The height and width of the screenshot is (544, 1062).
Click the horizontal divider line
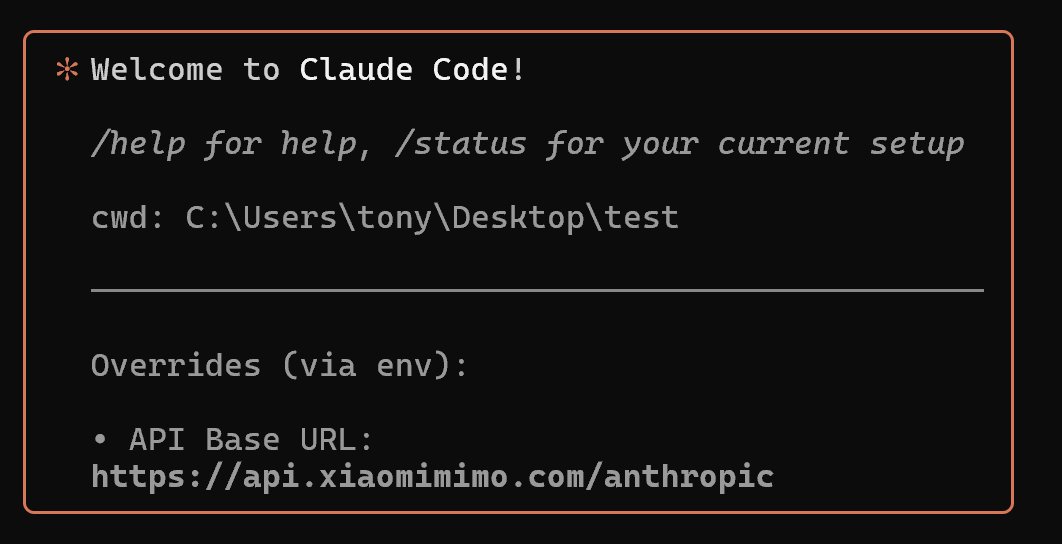[537, 291]
